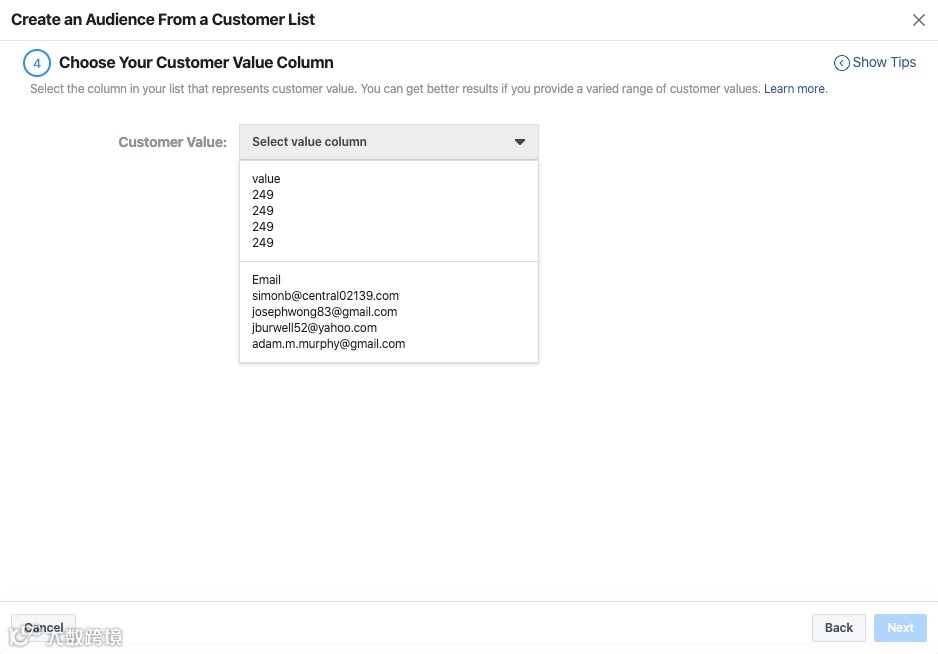
Task: Choose the "value" column option
Action: tap(266, 179)
